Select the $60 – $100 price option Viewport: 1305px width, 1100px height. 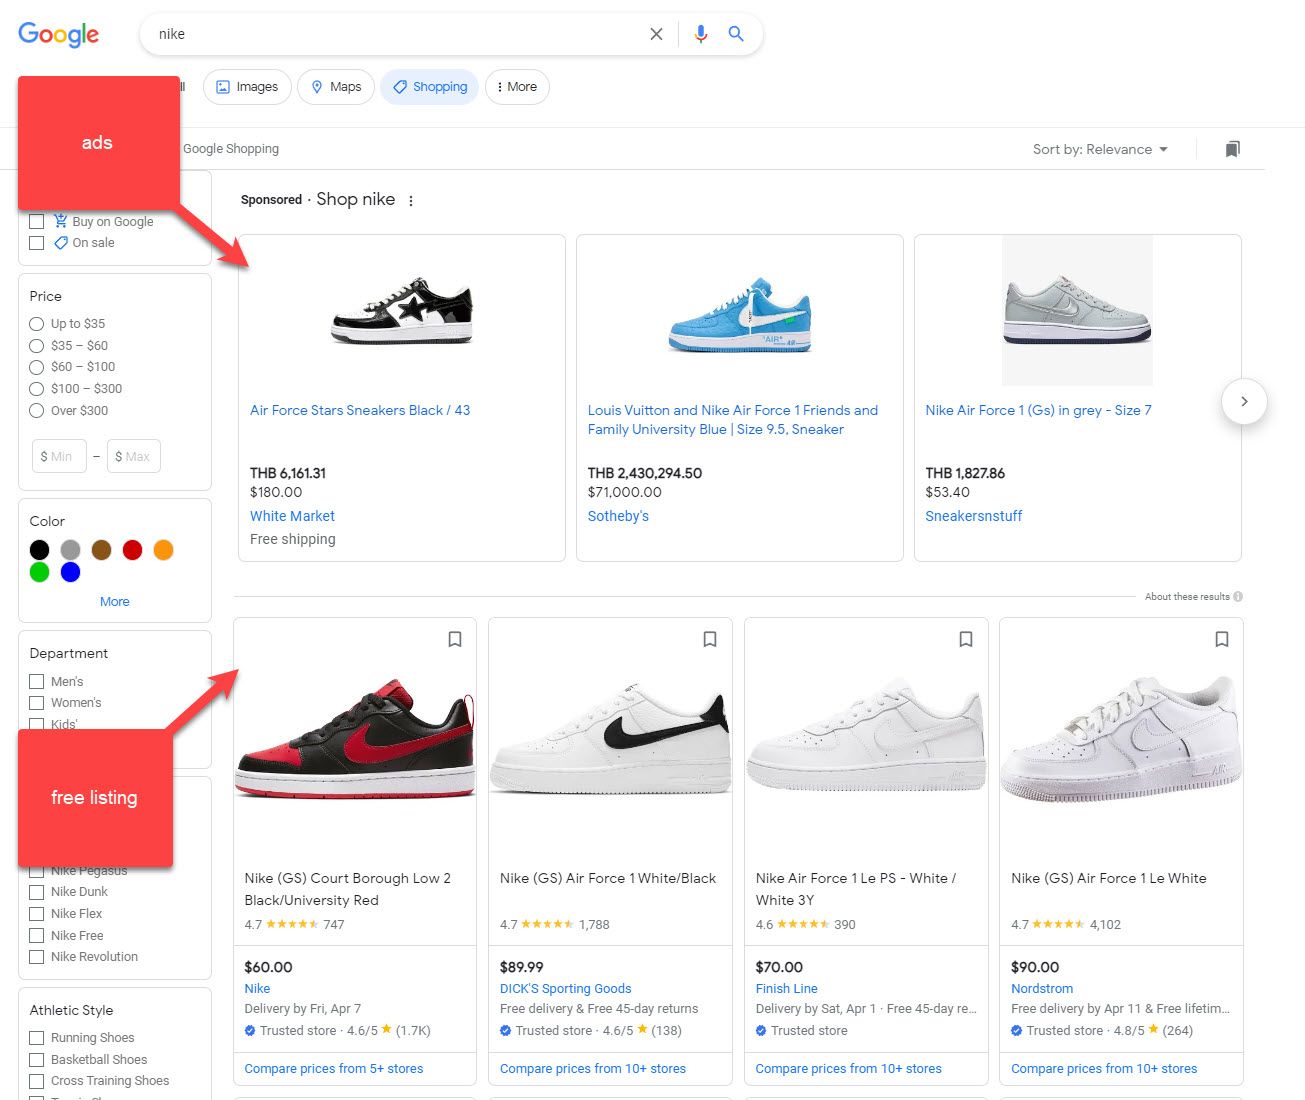(x=37, y=367)
